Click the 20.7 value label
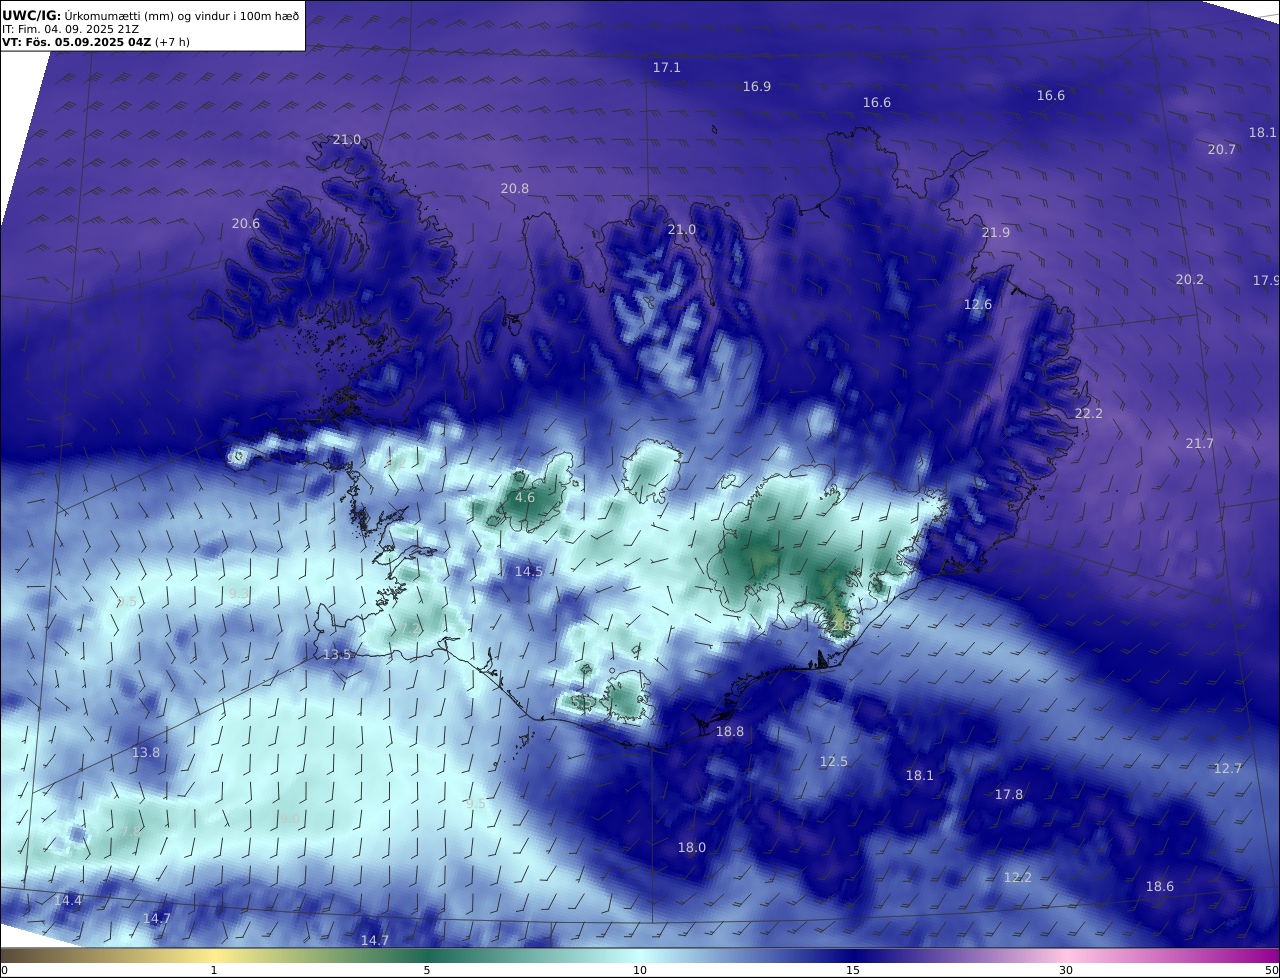Image resolution: width=1280 pixels, height=978 pixels. [1222, 150]
